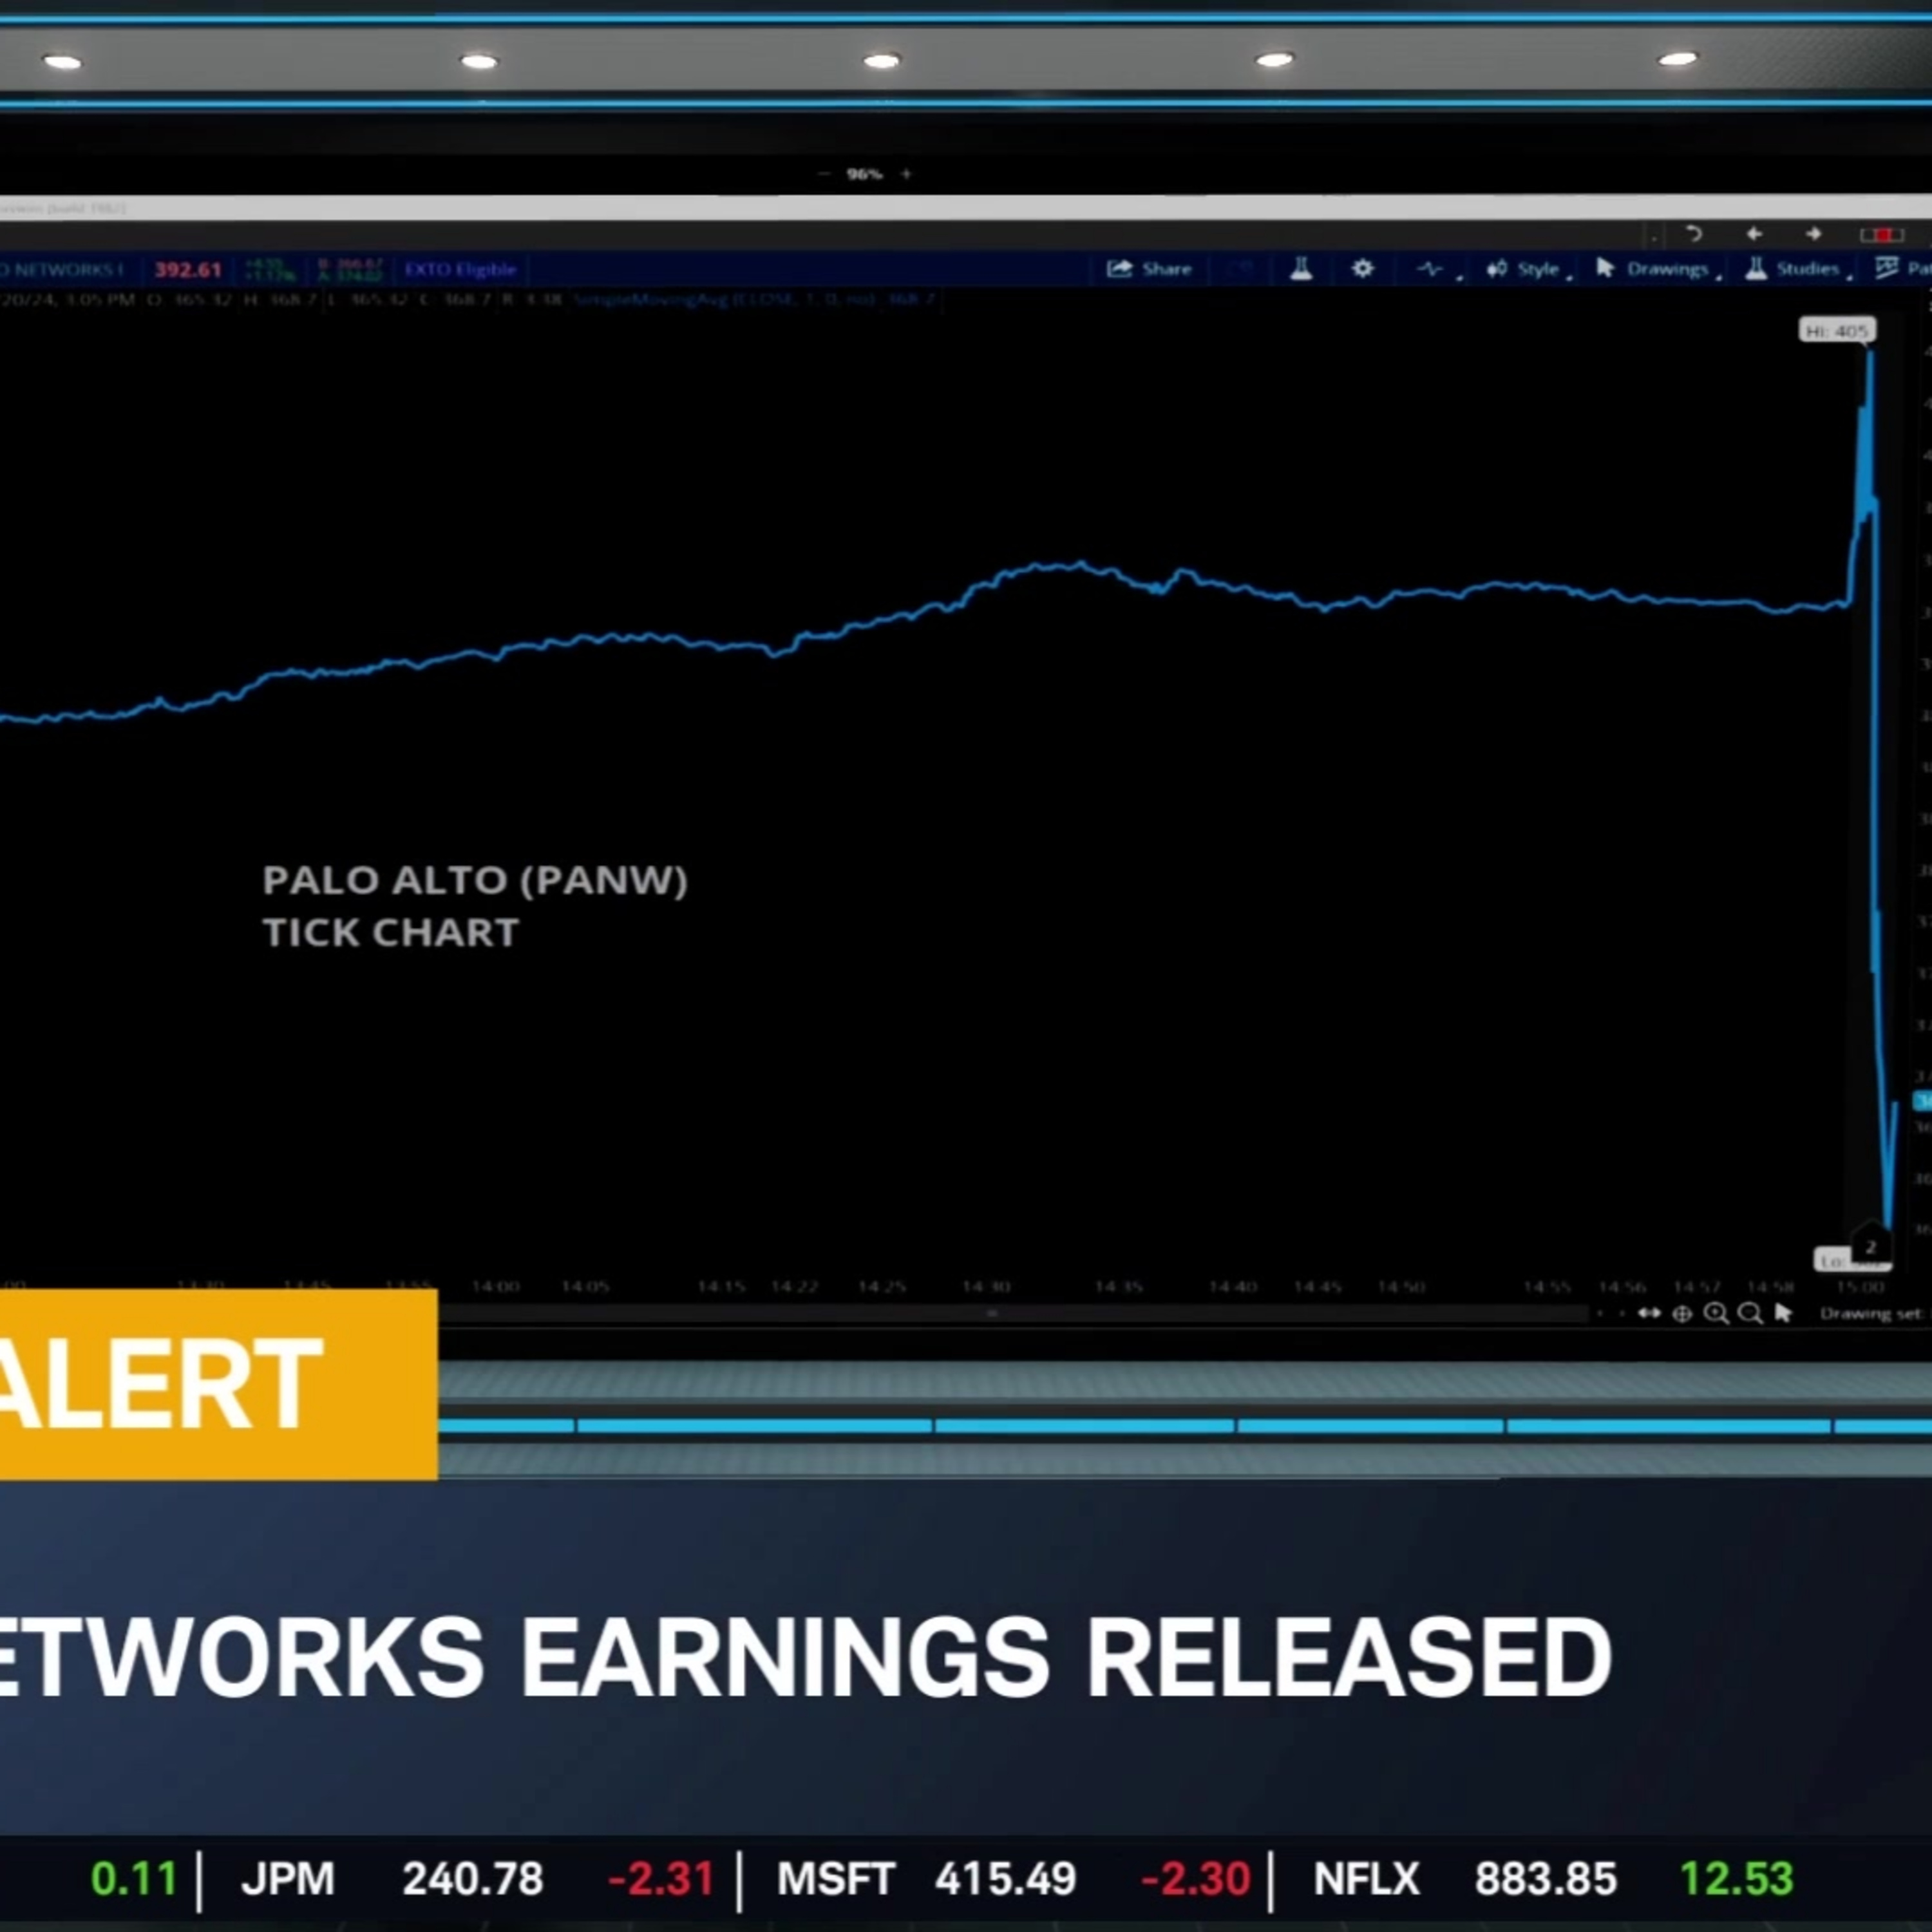Click the EXTO Eligible label

click(460, 269)
